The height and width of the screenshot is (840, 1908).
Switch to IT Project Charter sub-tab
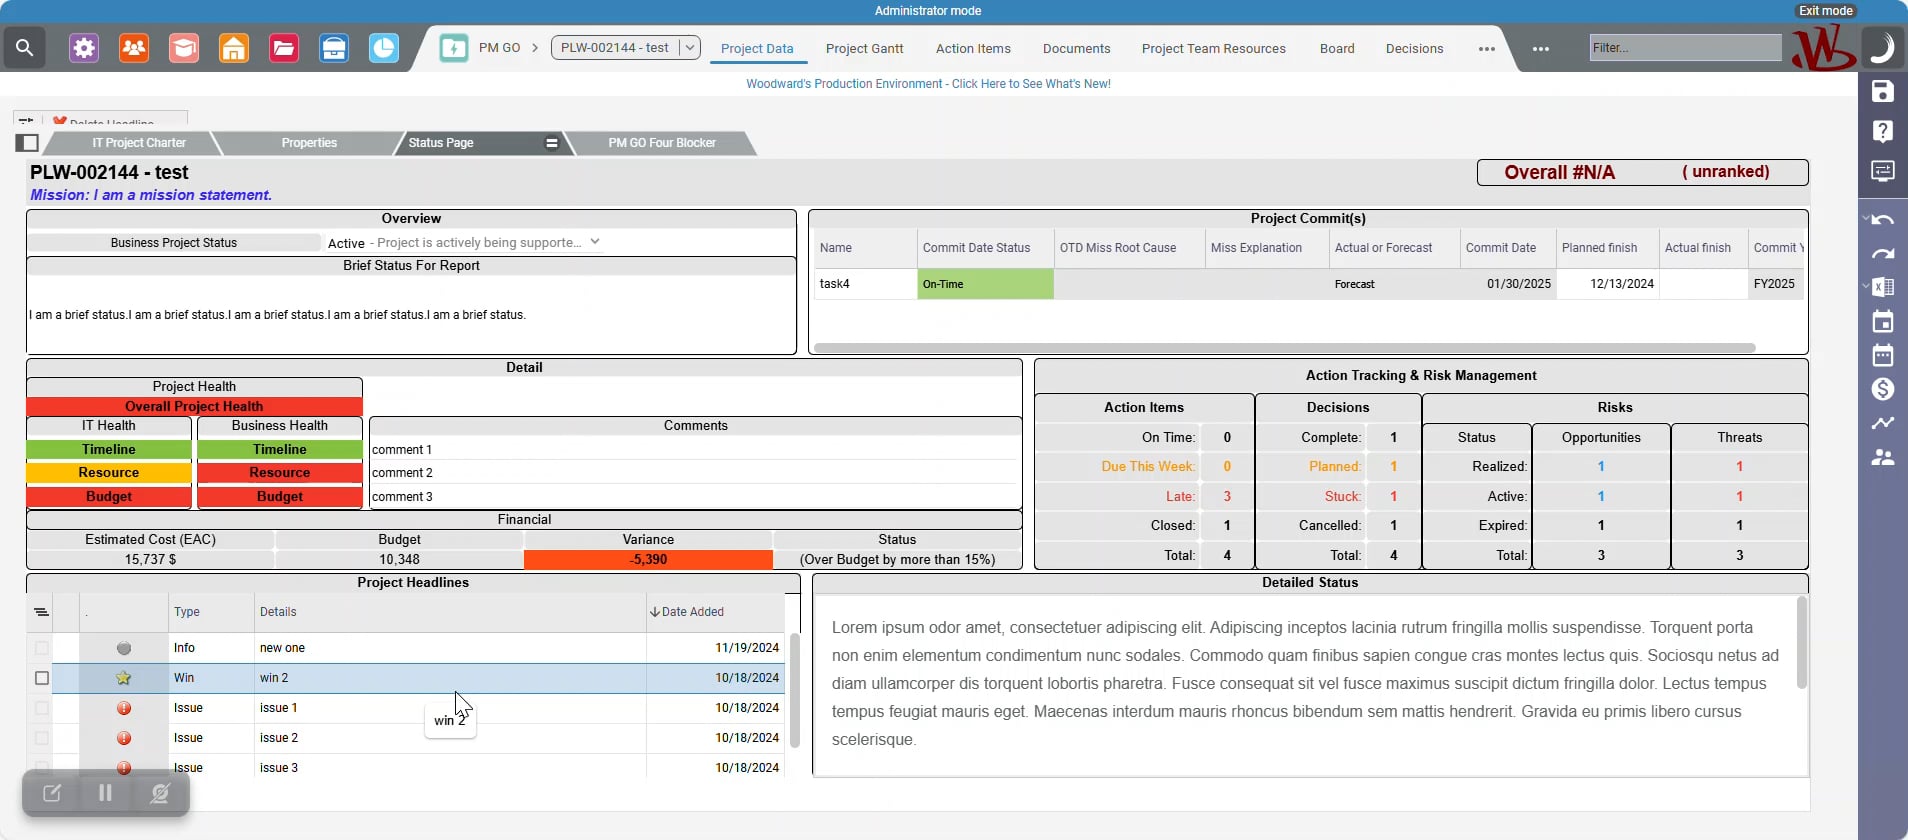coord(139,143)
